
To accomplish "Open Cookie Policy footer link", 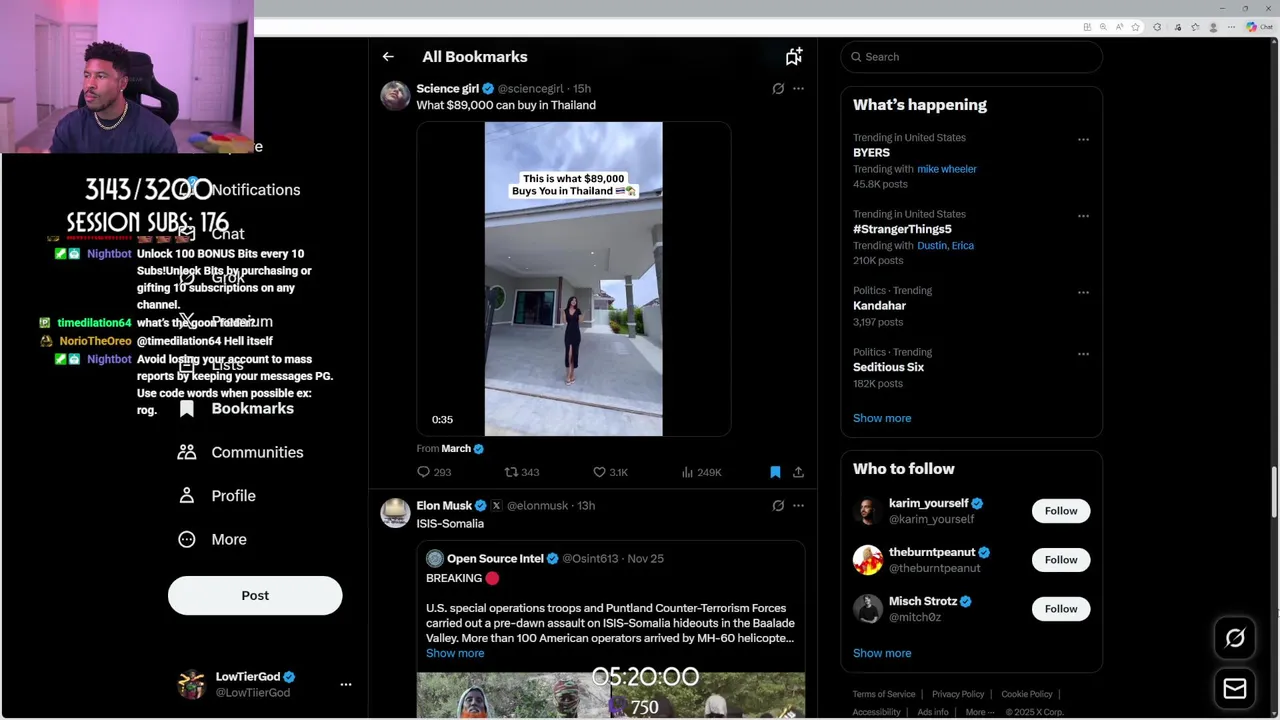I will click(x=1027, y=694).
